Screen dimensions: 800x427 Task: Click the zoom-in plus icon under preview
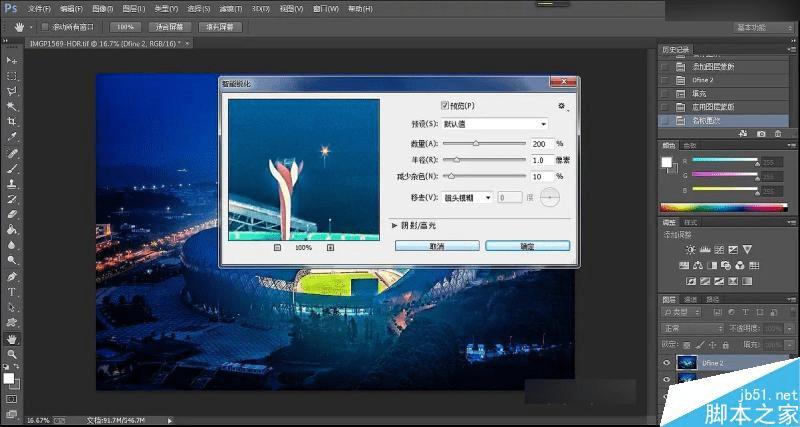tap(330, 247)
